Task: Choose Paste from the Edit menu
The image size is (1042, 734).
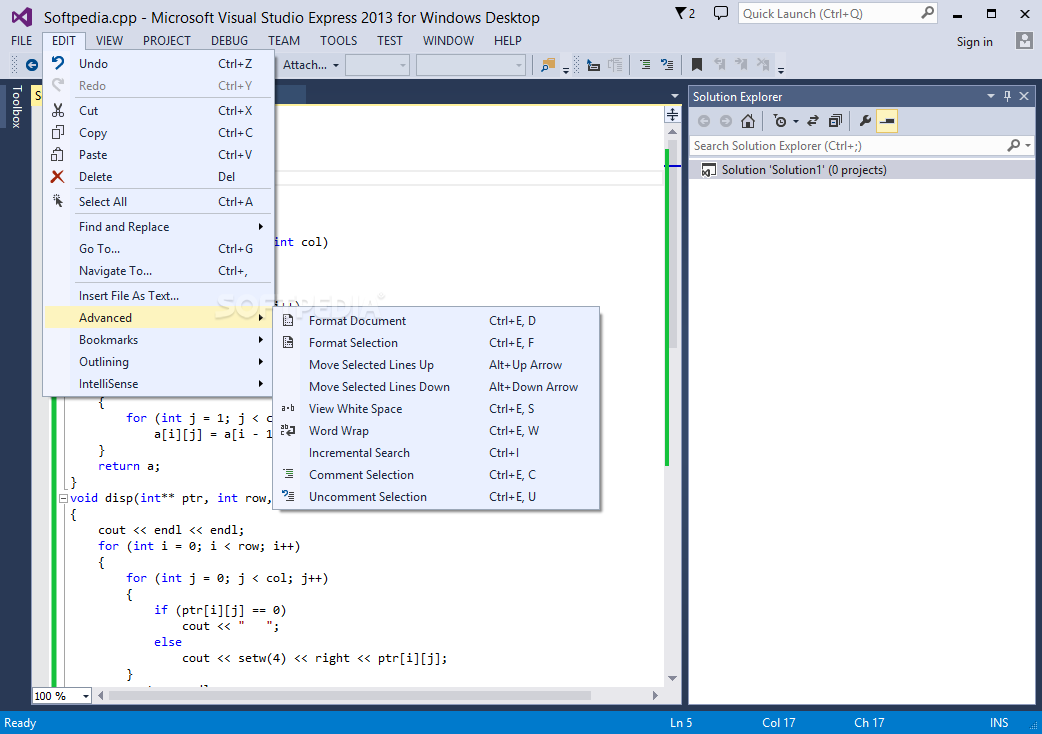Action: (x=159, y=155)
